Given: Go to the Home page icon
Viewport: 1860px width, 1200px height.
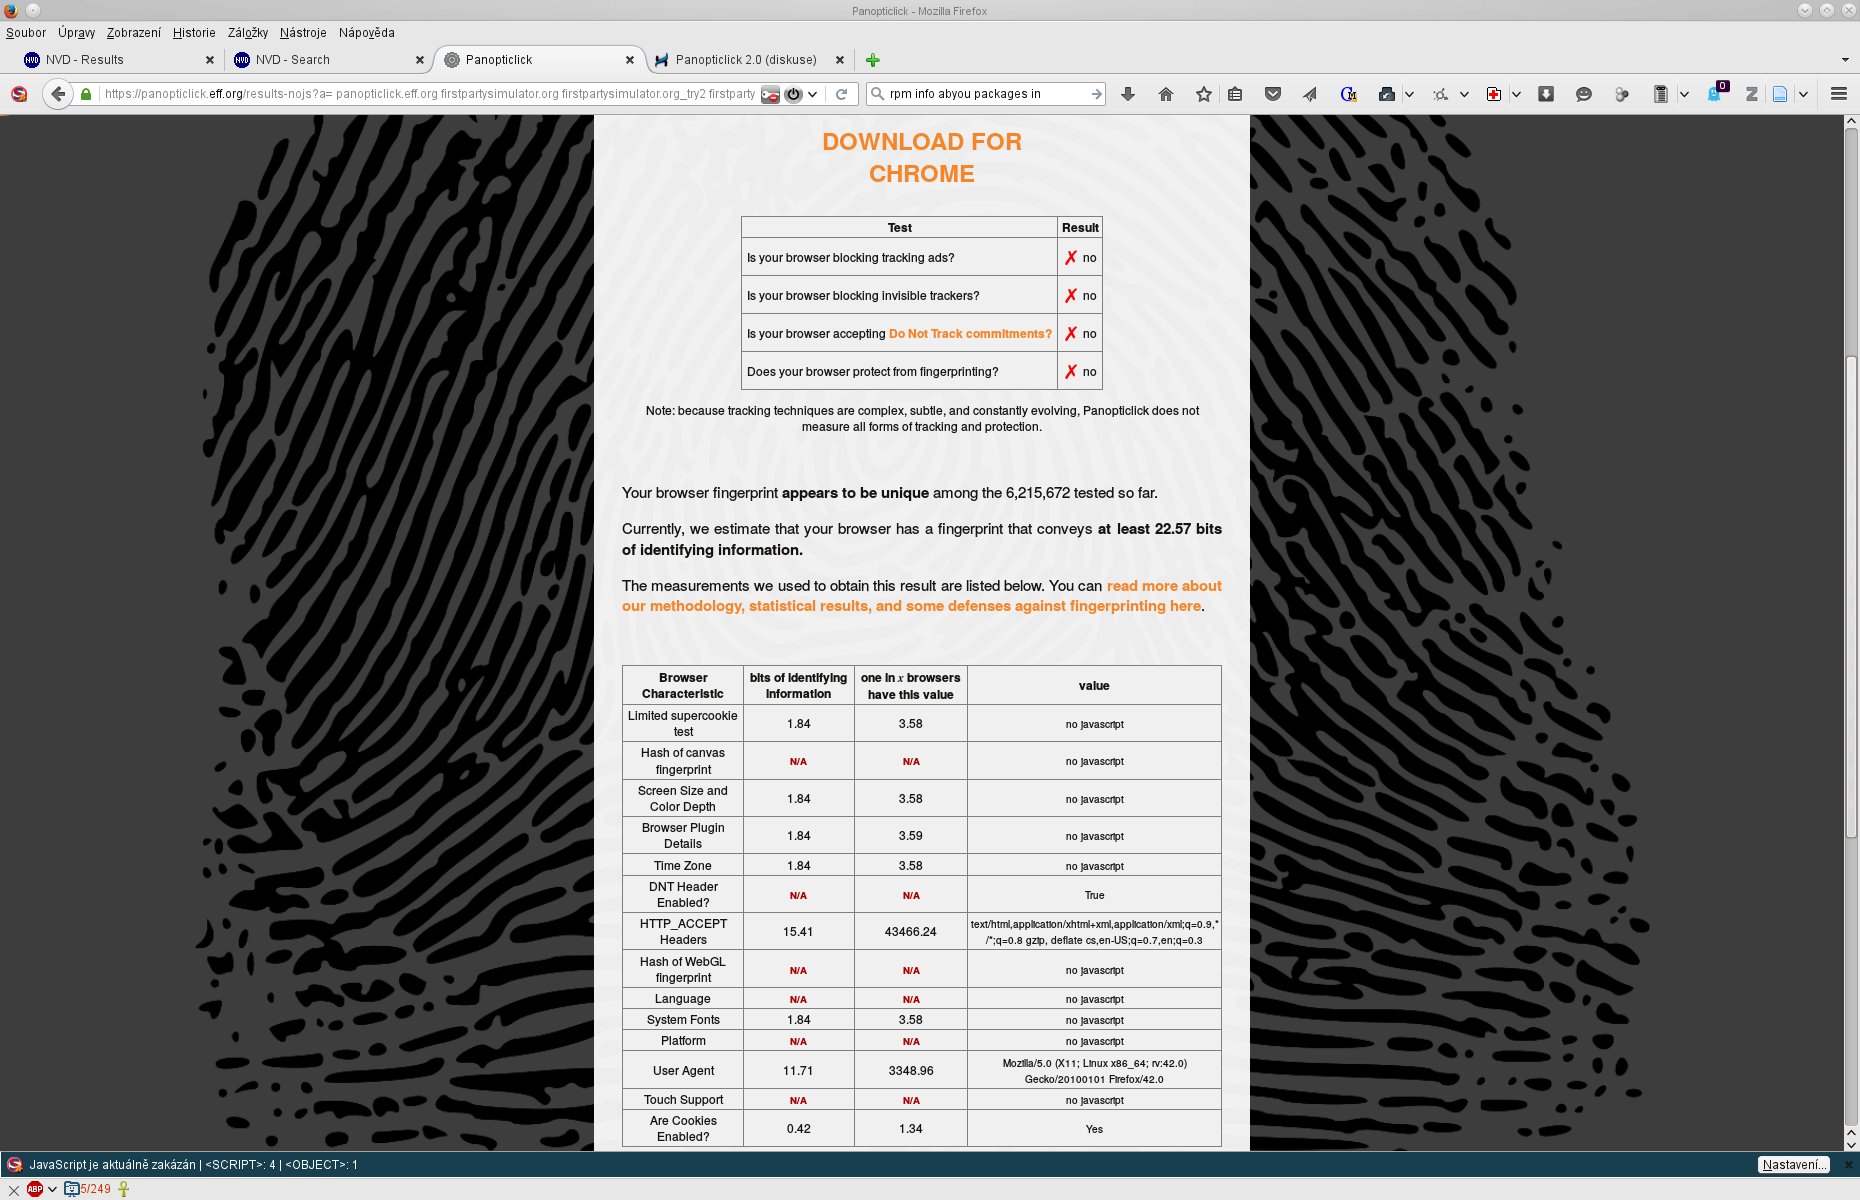Looking at the screenshot, I should pyautogui.click(x=1165, y=94).
